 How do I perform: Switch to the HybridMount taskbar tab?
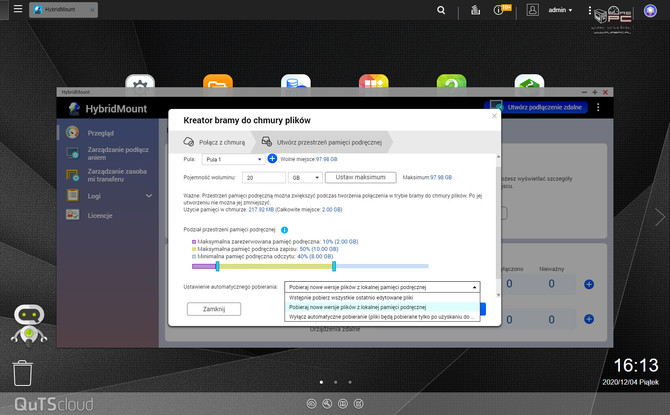coord(63,9)
